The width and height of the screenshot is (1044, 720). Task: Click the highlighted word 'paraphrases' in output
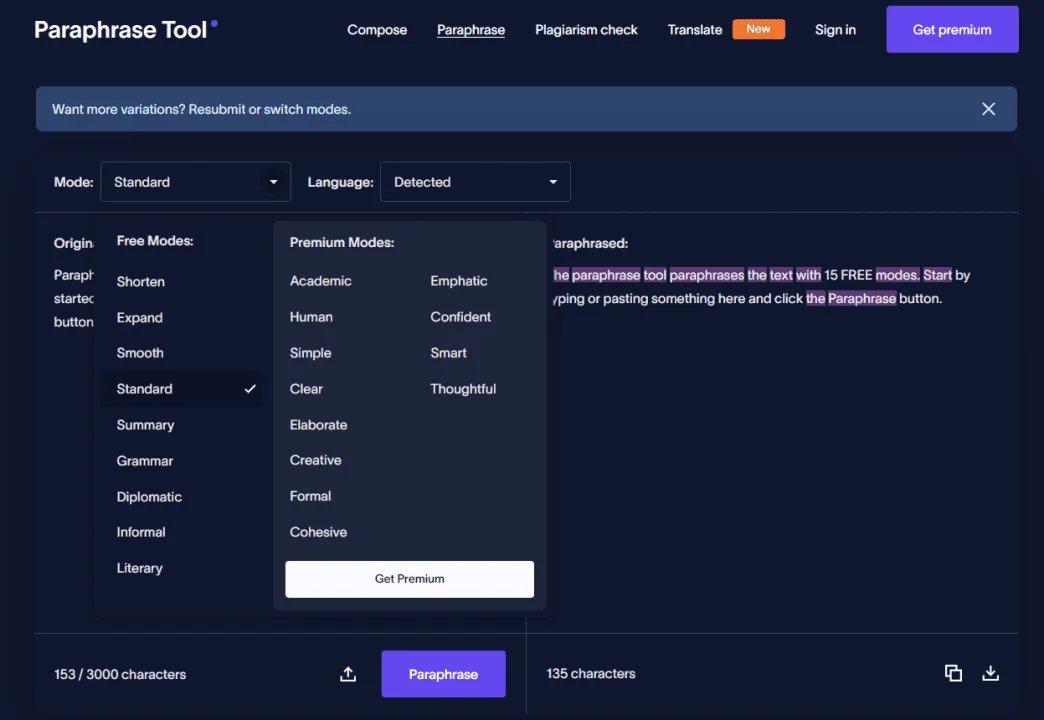coord(706,275)
